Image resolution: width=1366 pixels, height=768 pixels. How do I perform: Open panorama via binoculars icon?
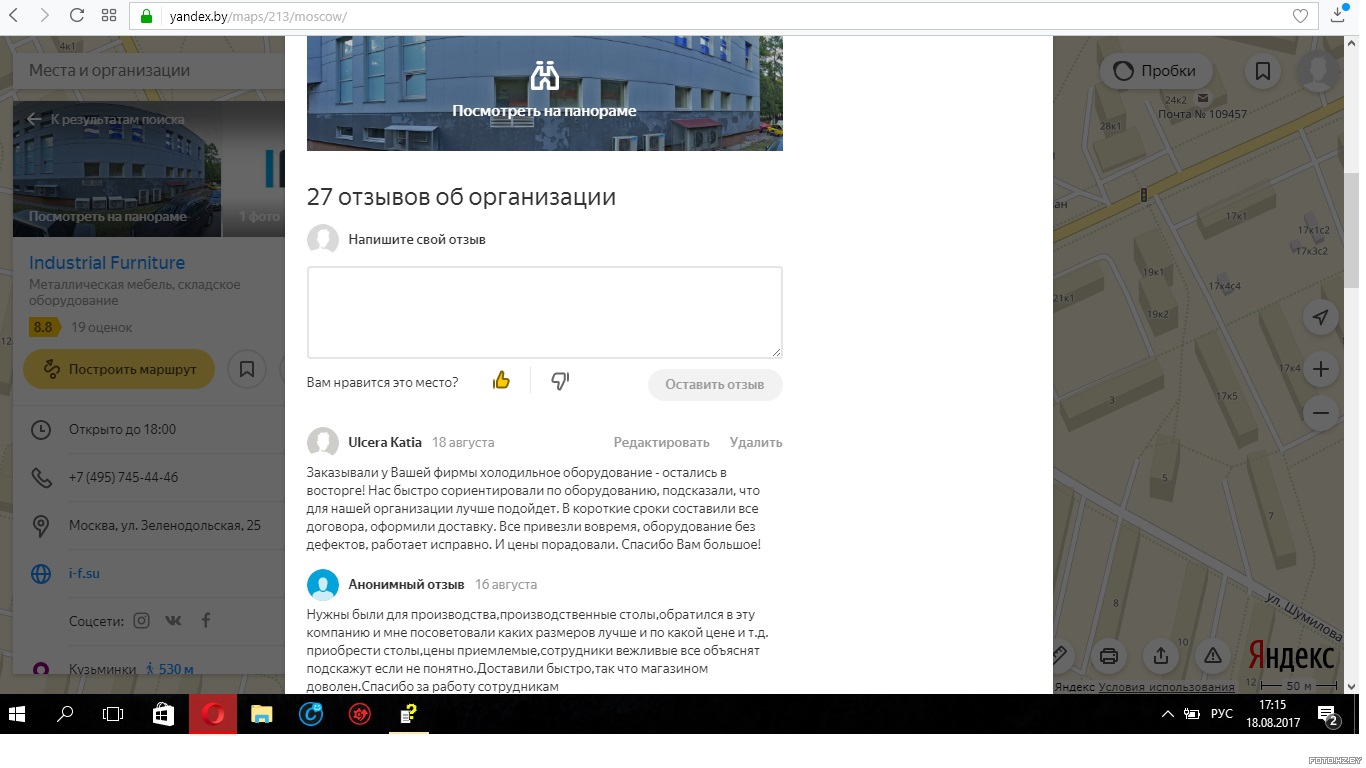(x=544, y=76)
